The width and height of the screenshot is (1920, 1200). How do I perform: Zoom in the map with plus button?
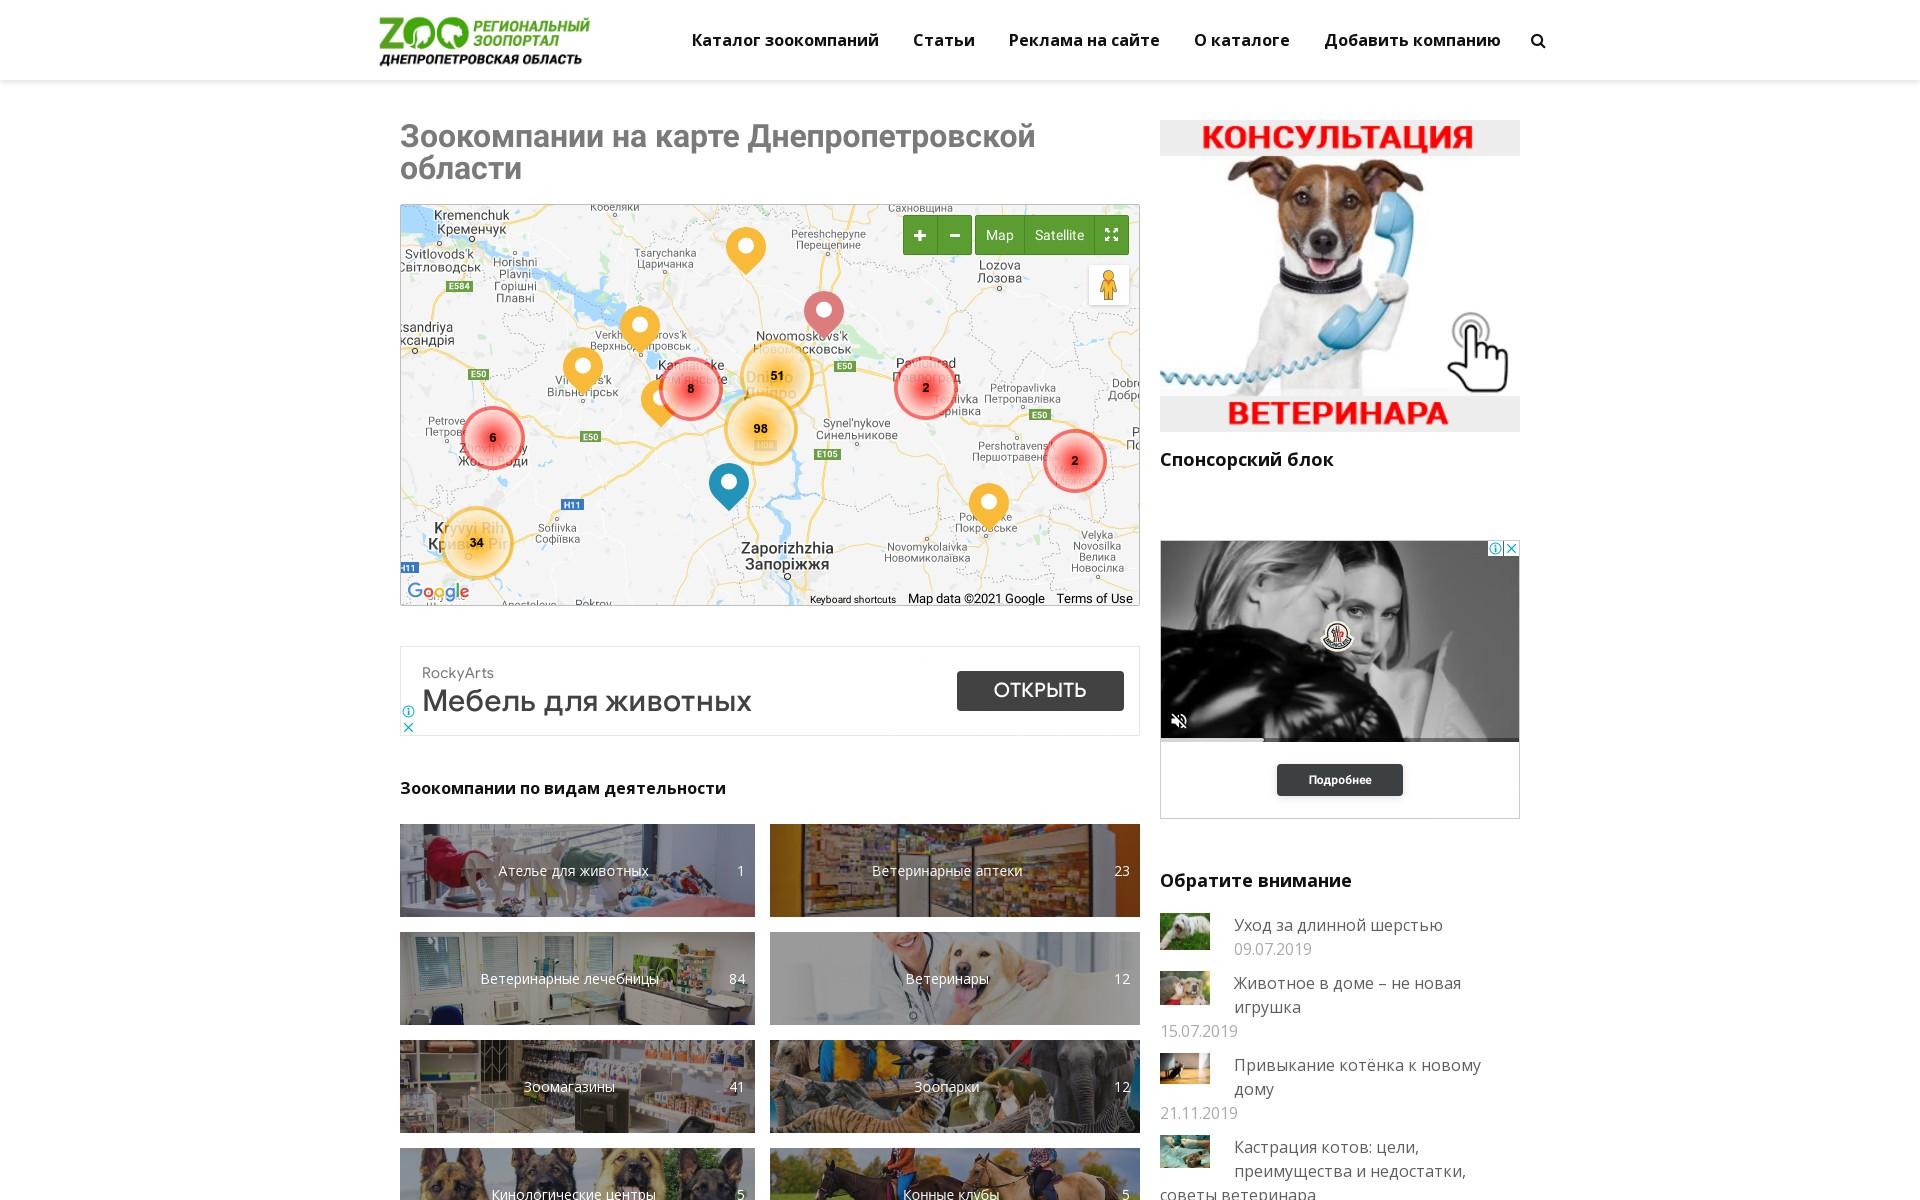(920, 235)
